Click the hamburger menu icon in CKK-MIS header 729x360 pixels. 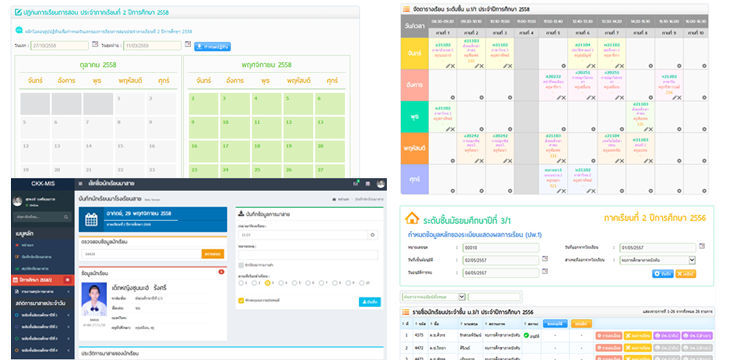80,184
